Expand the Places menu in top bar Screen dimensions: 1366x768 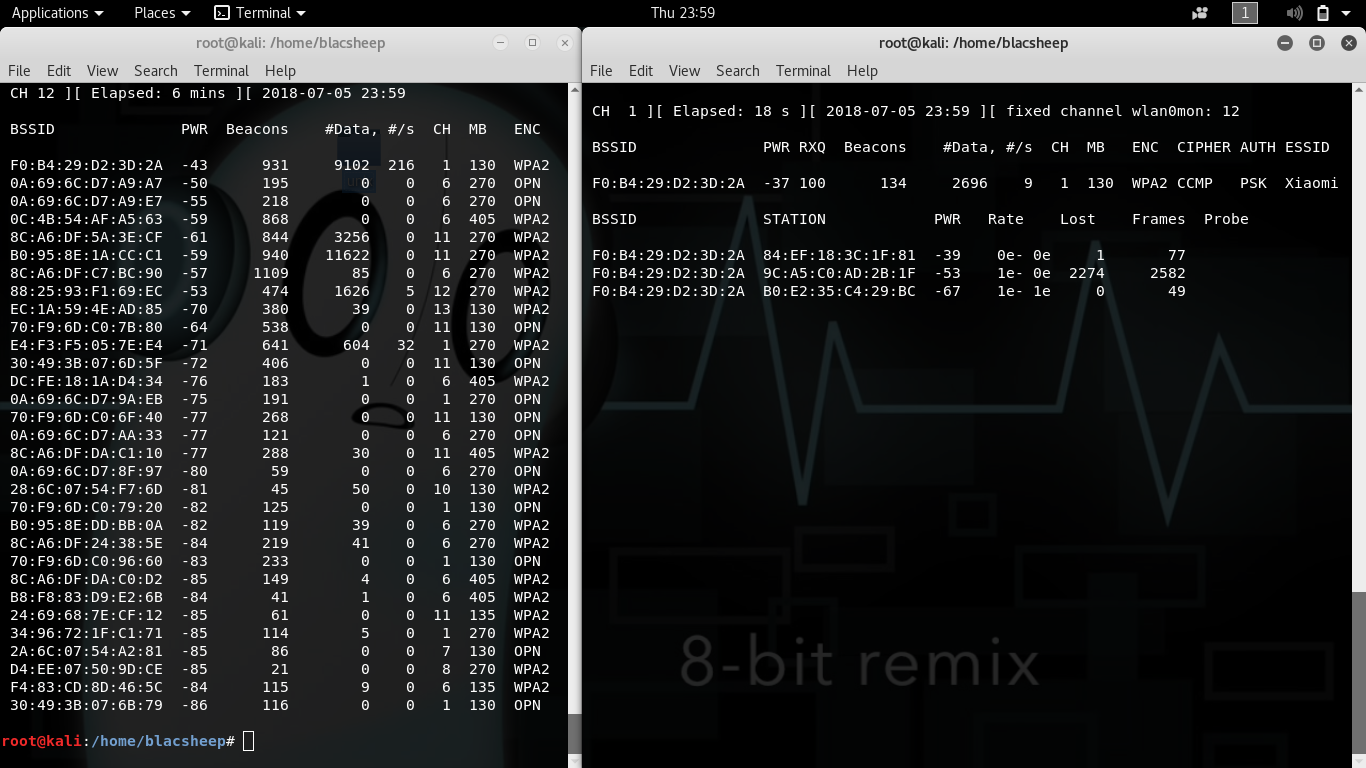(x=161, y=13)
